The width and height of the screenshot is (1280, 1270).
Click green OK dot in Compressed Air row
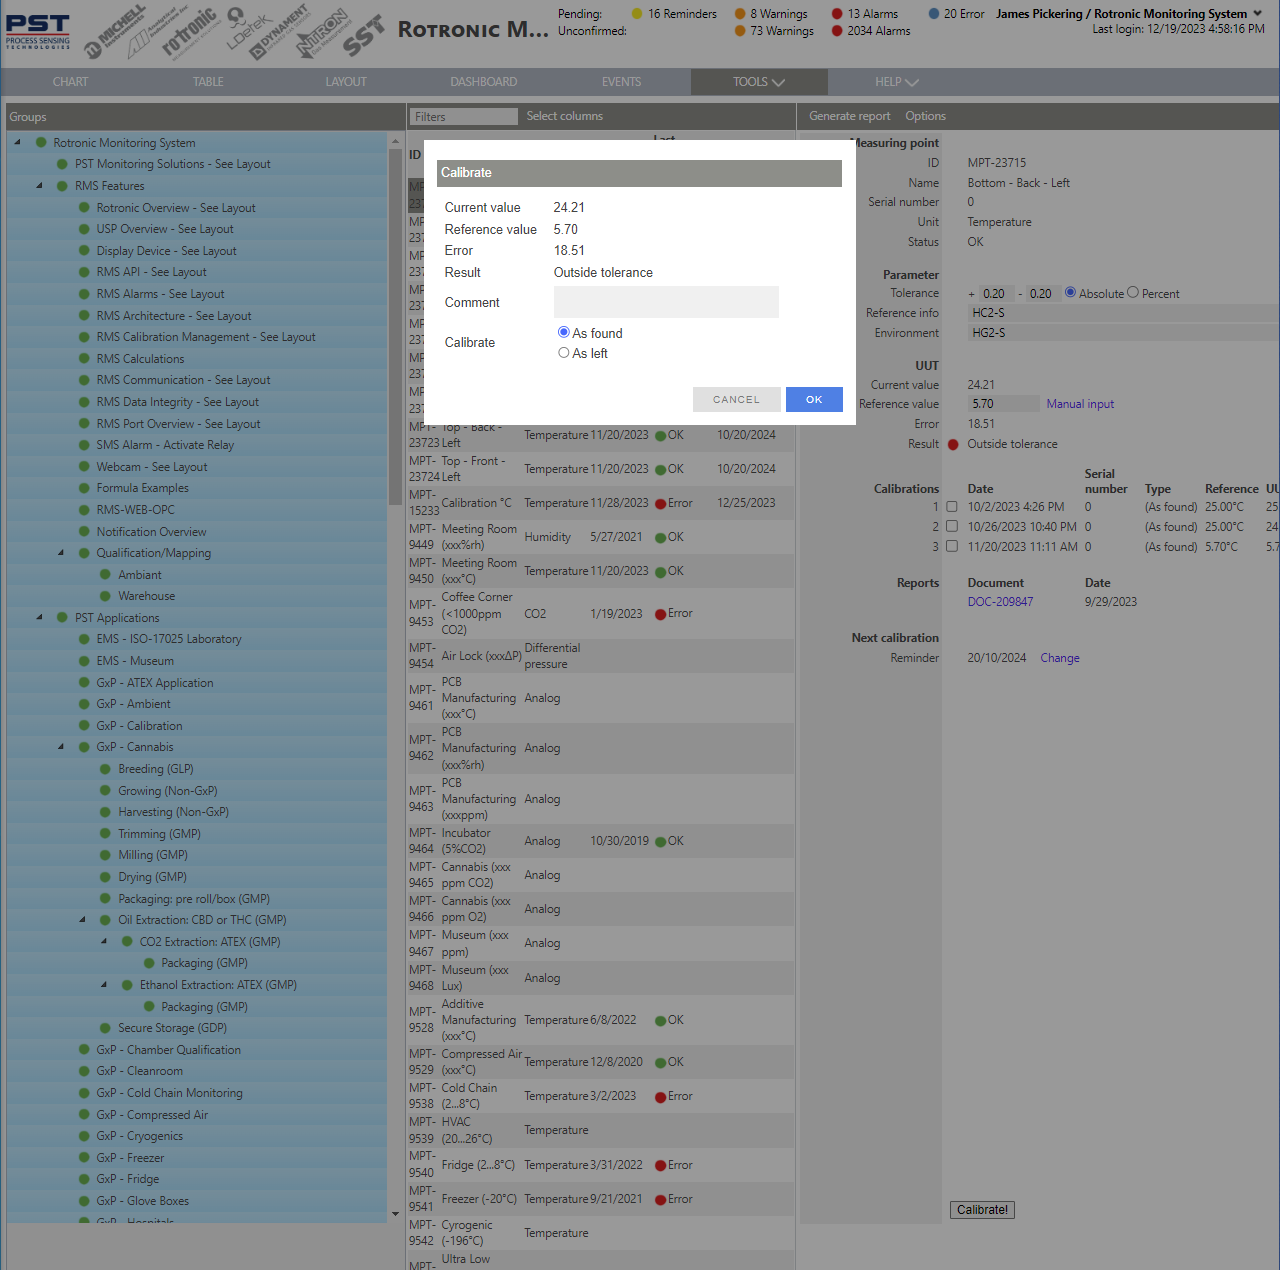tap(661, 1063)
